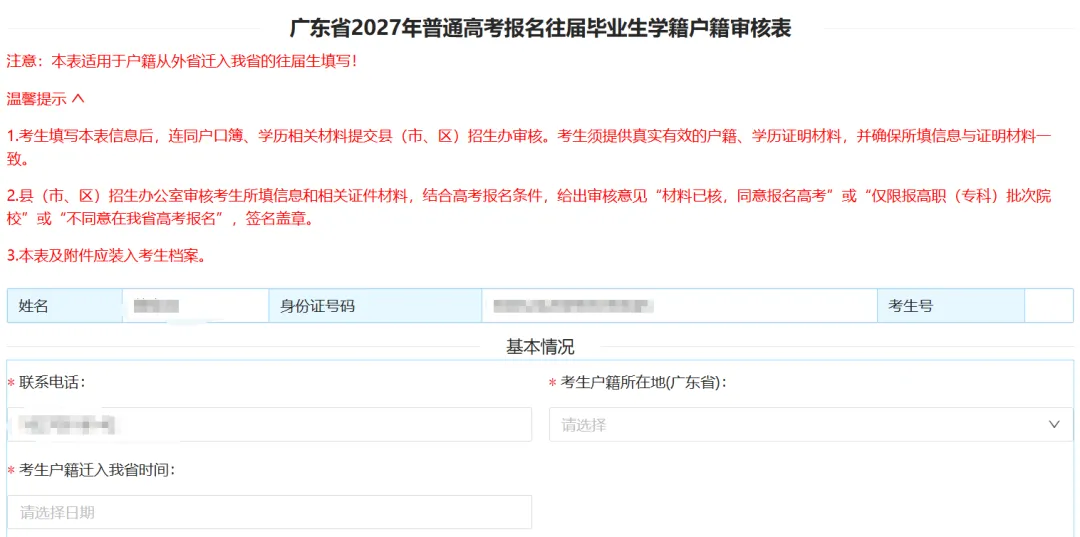Collapse the 温馨提示 tips section
The width and height of the screenshot is (1080, 537).
[45, 99]
